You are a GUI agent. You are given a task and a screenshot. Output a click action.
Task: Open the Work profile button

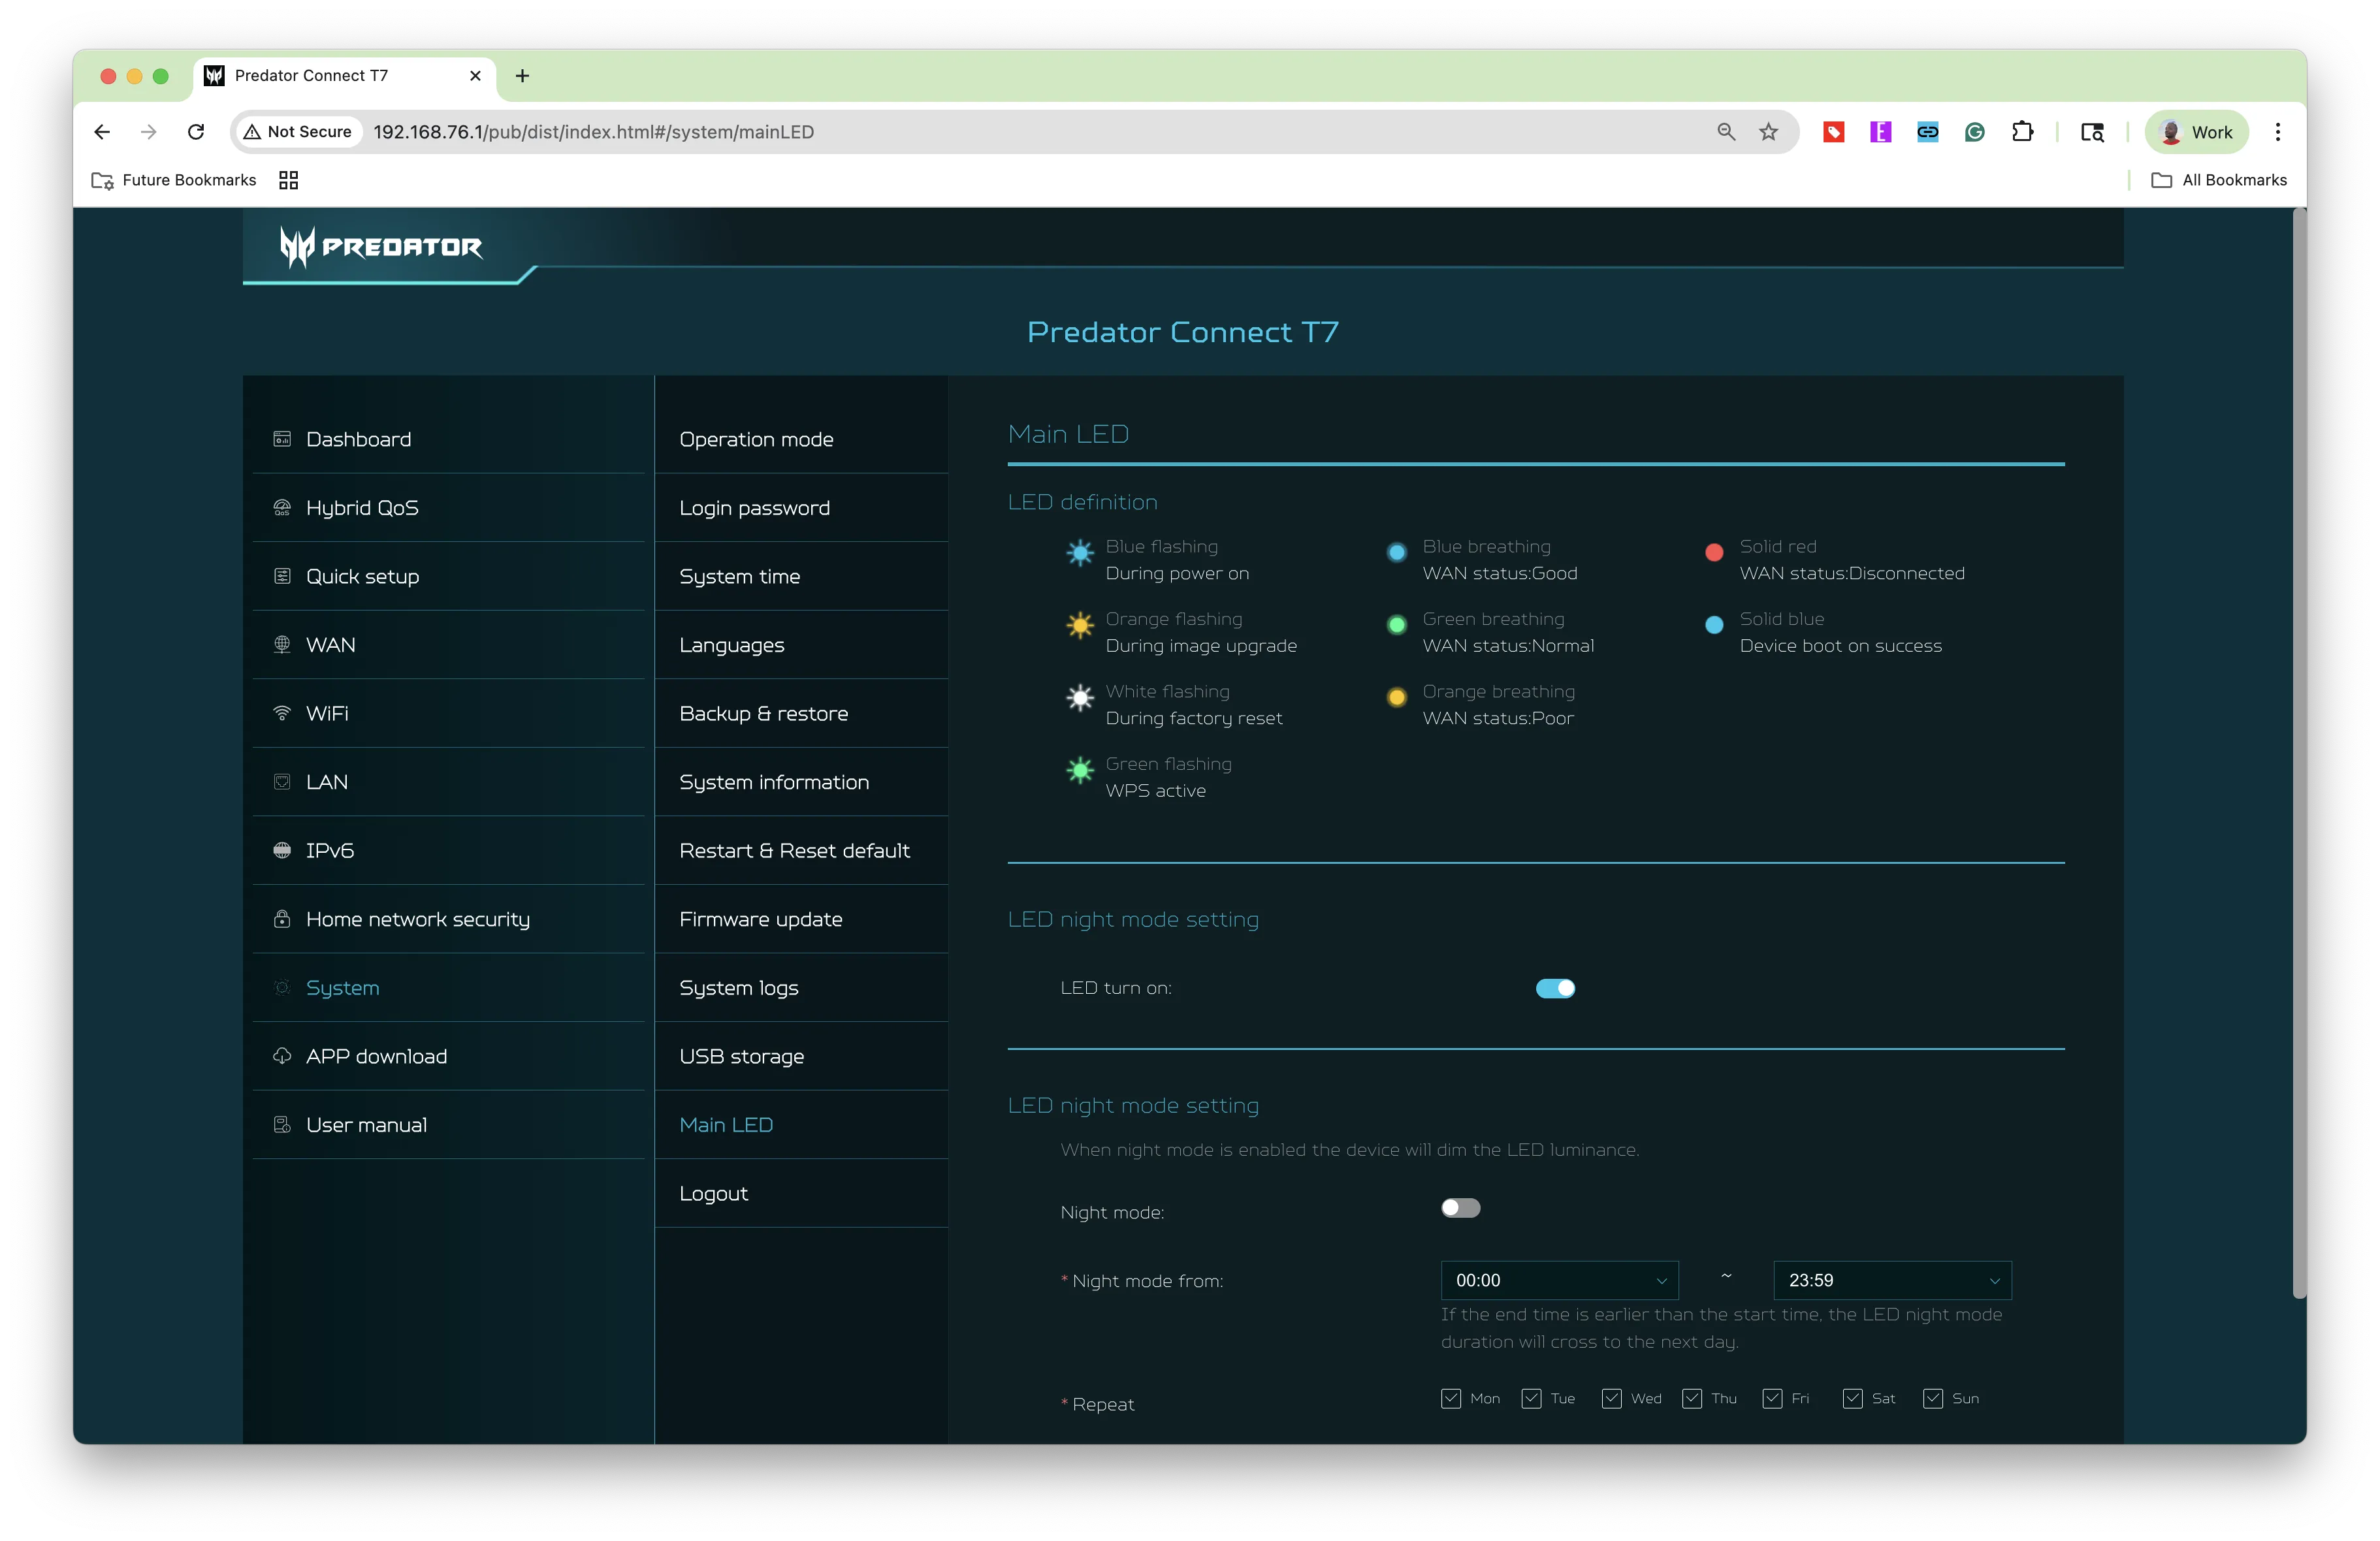coord(2197,132)
